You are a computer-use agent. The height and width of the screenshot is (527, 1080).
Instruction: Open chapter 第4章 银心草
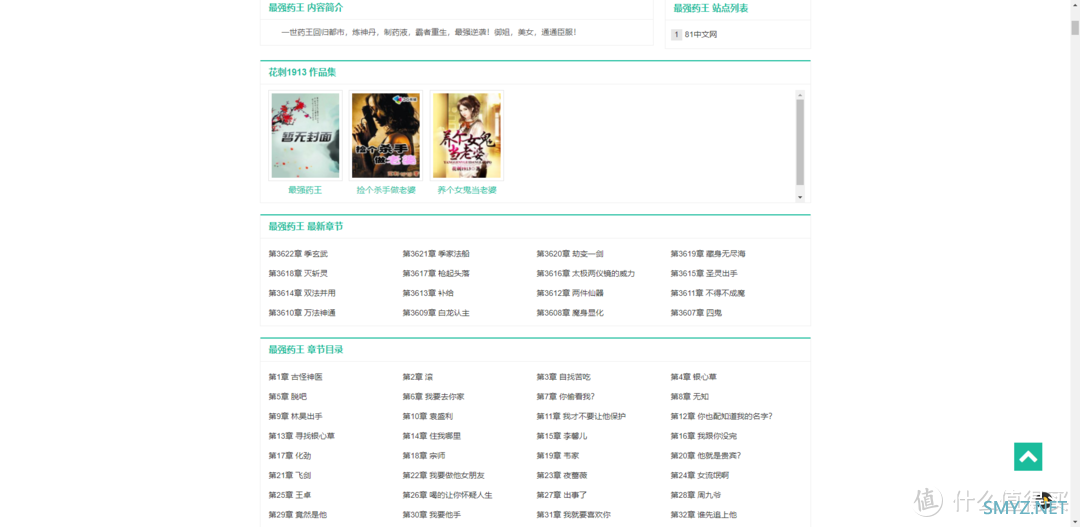[x=694, y=378]
